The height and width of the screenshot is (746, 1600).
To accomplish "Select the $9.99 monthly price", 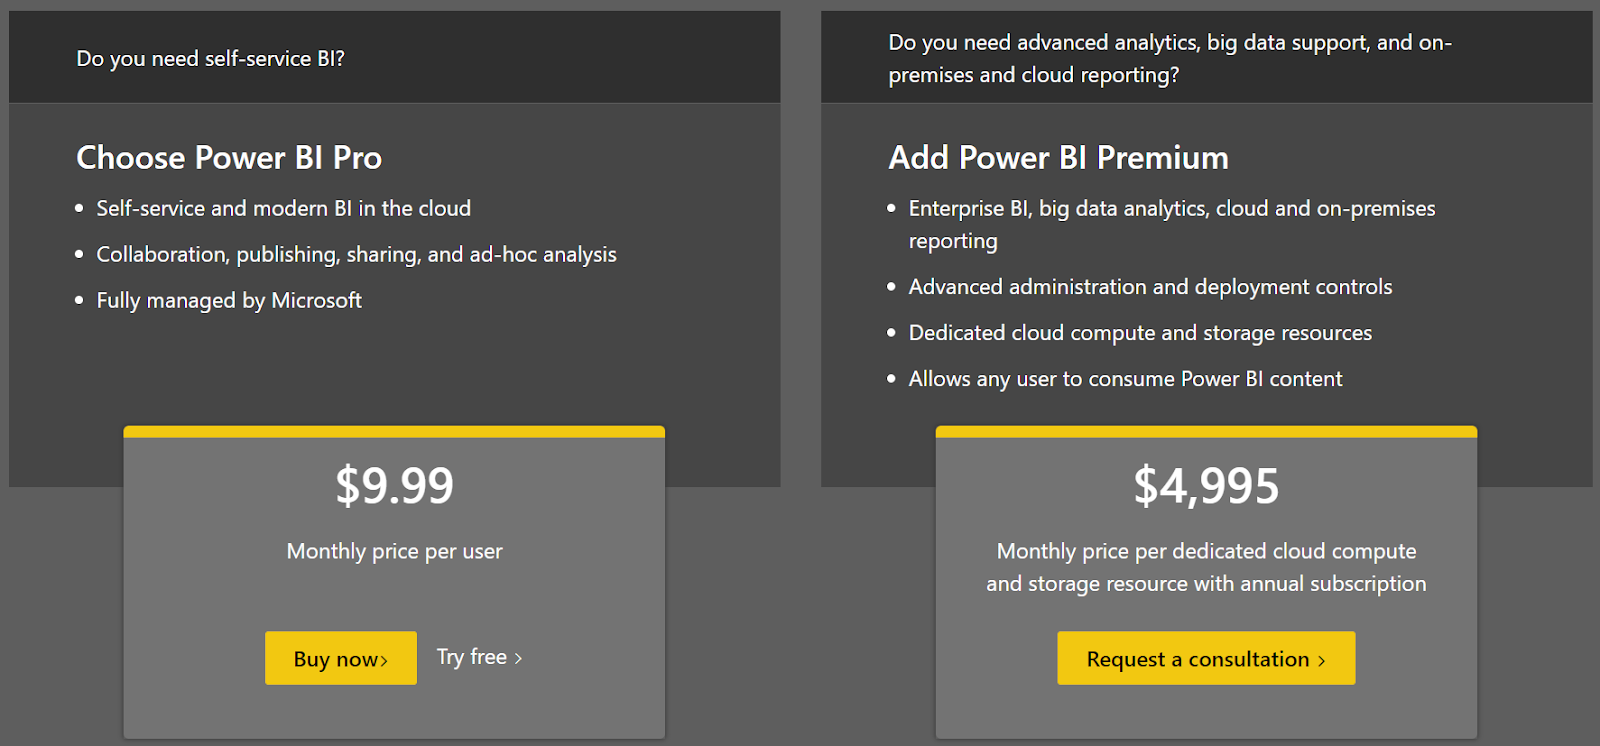I will (x=394, y=486).
